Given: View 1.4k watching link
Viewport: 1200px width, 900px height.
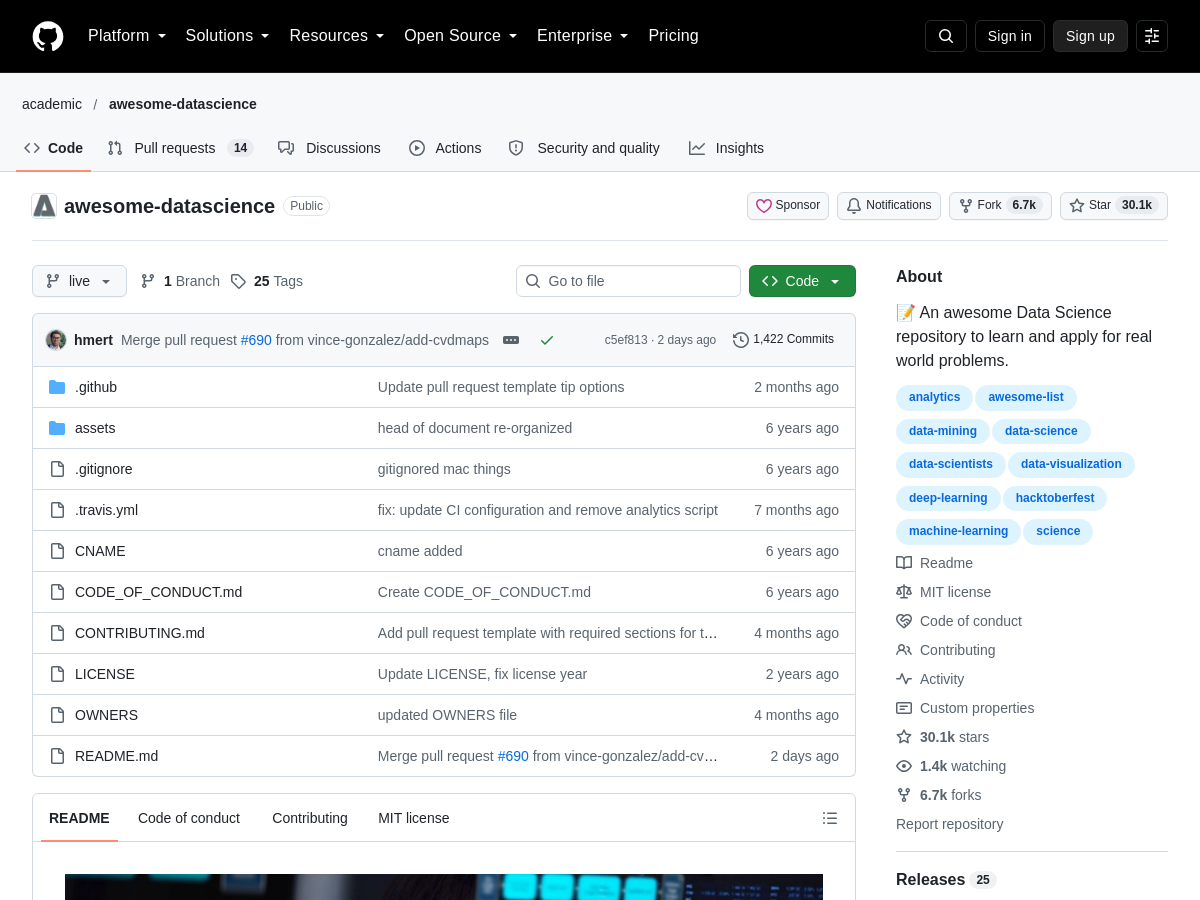Looking at the screenshot, I should (x=951, y=766).
